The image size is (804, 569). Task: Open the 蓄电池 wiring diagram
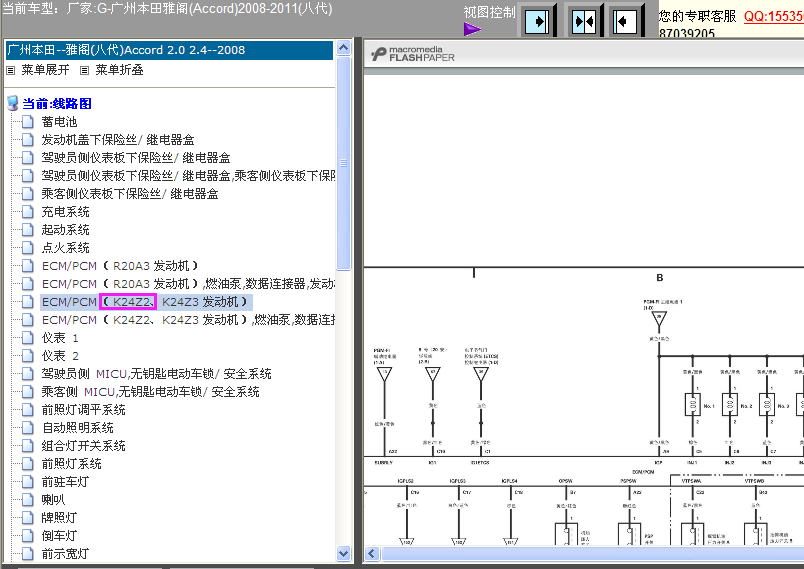click(x=59, y=122)
